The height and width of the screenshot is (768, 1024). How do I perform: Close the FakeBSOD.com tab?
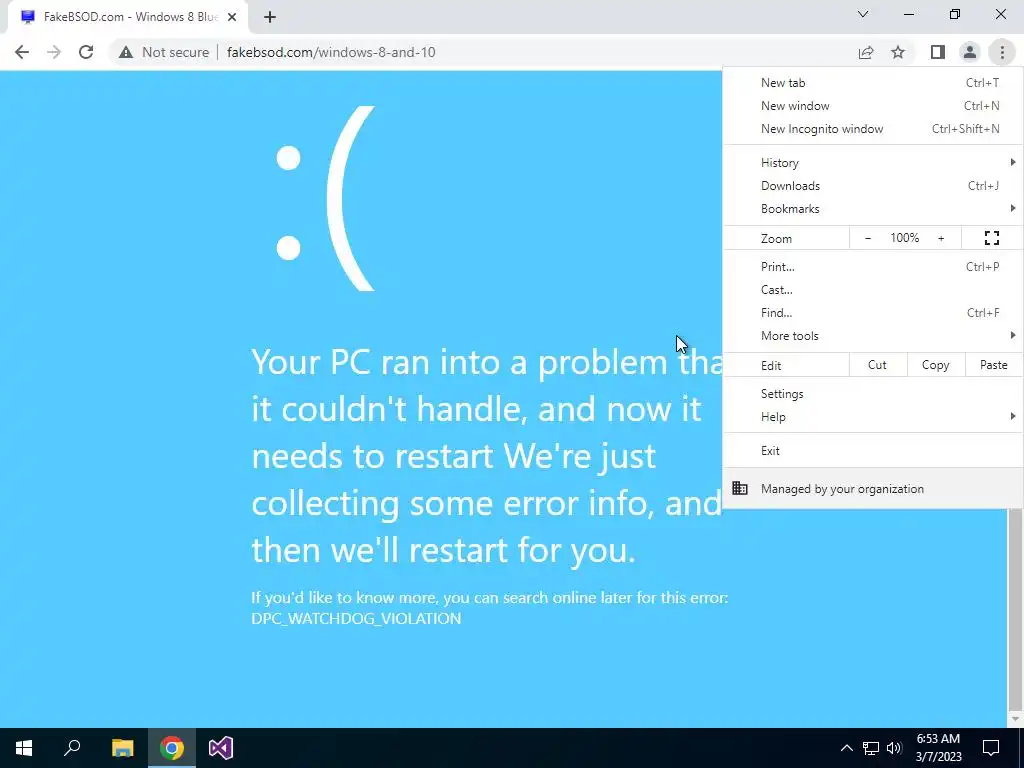(x=232, y=17)
